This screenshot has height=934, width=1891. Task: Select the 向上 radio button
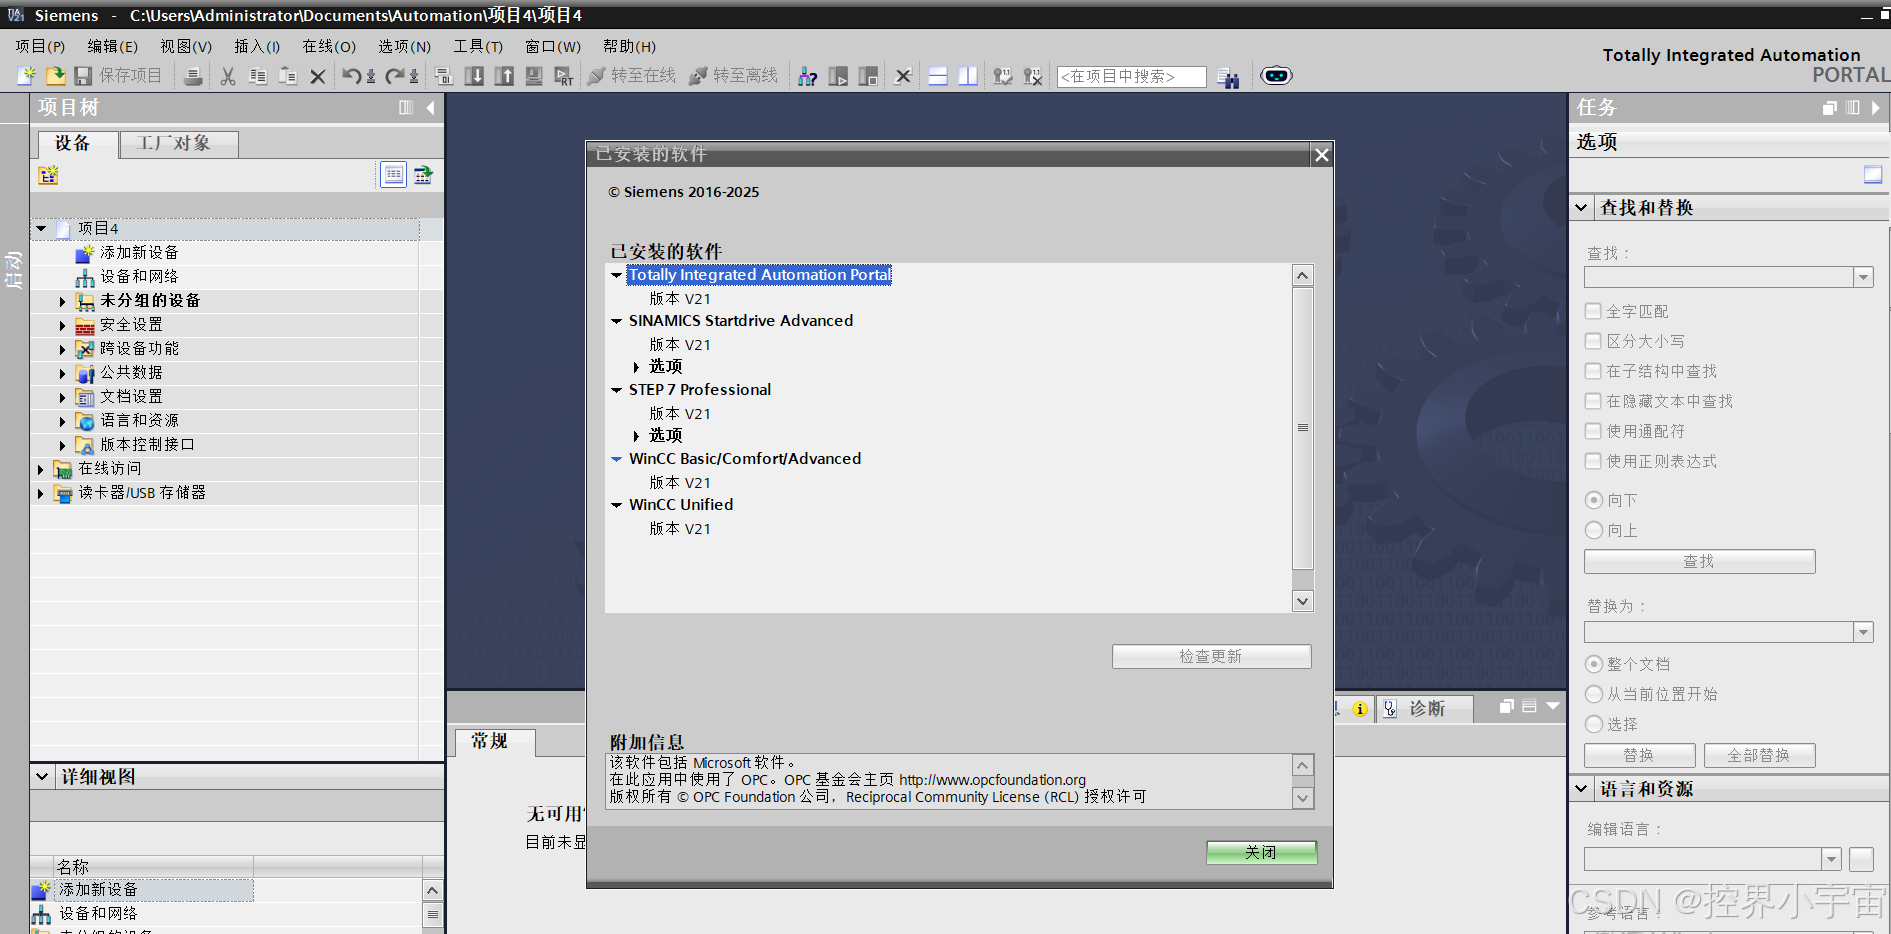[1594, 530]
